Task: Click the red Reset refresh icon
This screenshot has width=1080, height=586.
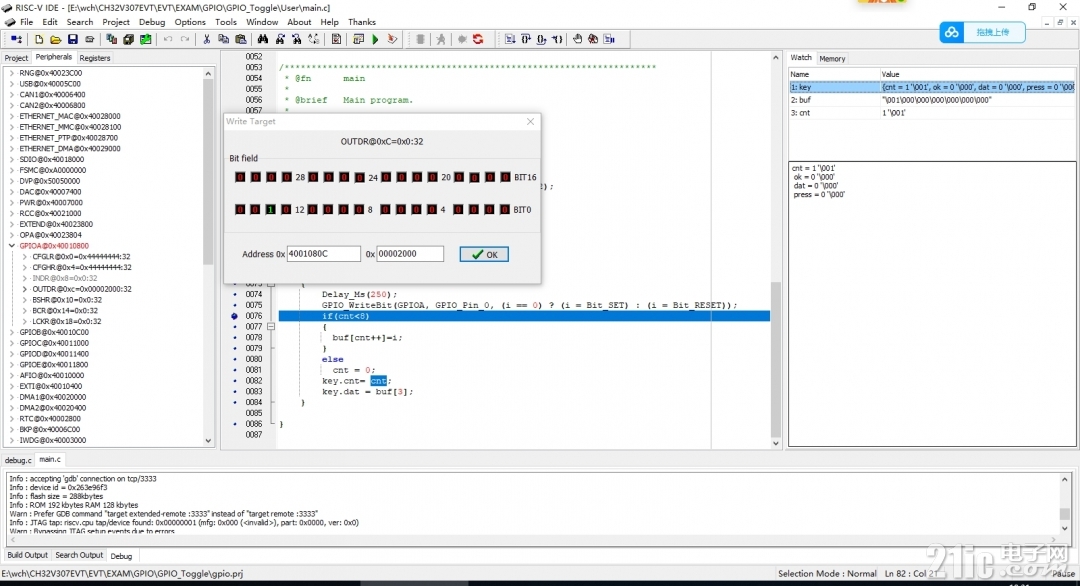Action: [478, 39]
